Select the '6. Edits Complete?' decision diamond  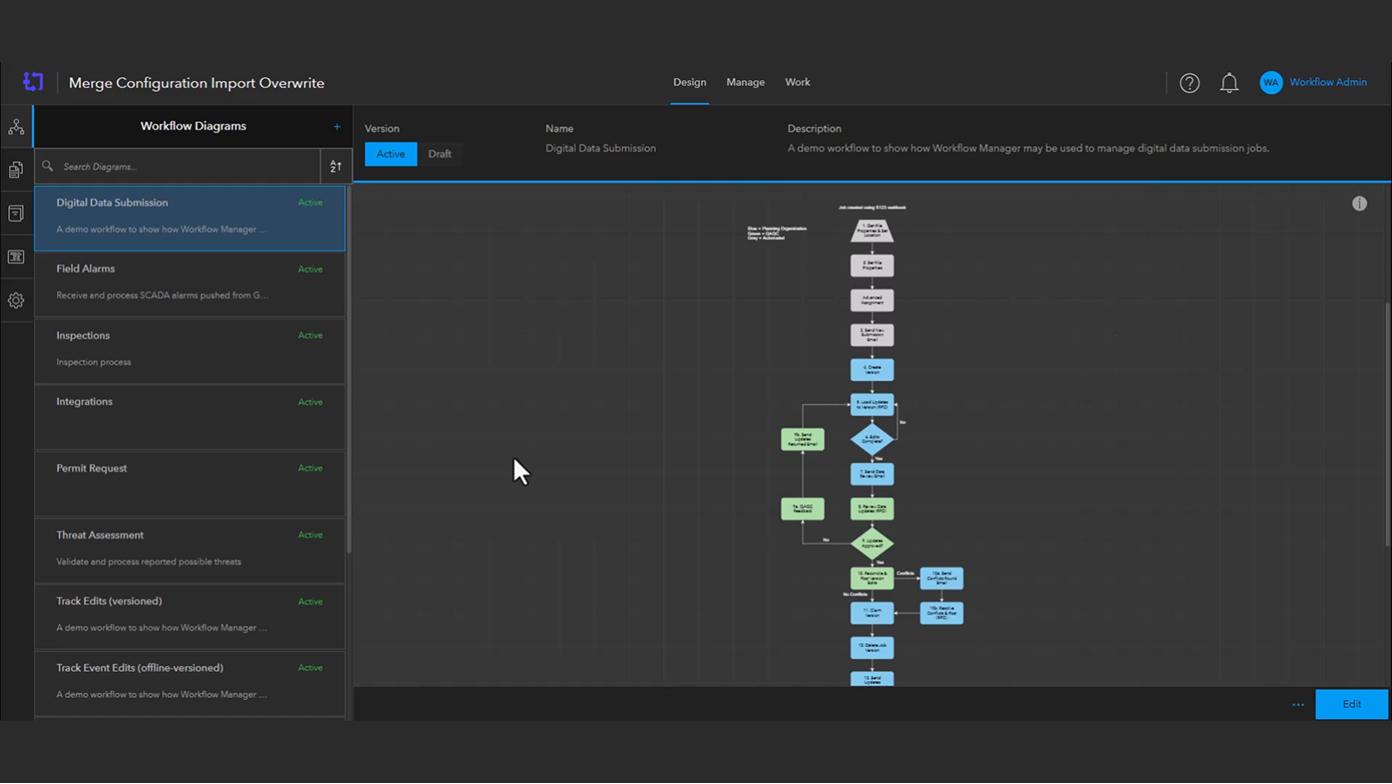872,439
